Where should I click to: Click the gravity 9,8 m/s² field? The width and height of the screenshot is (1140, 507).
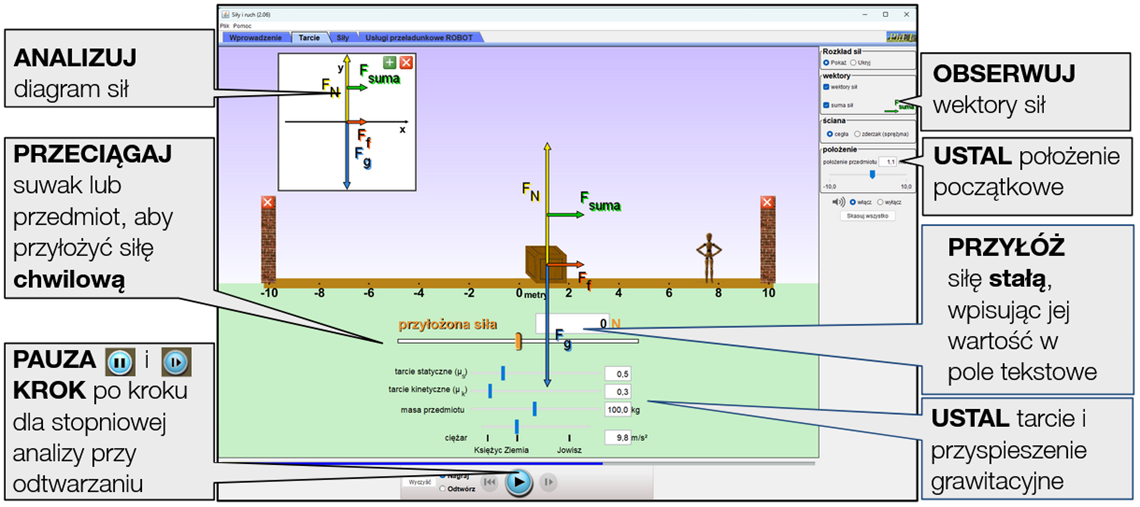[x=617, y=437]
